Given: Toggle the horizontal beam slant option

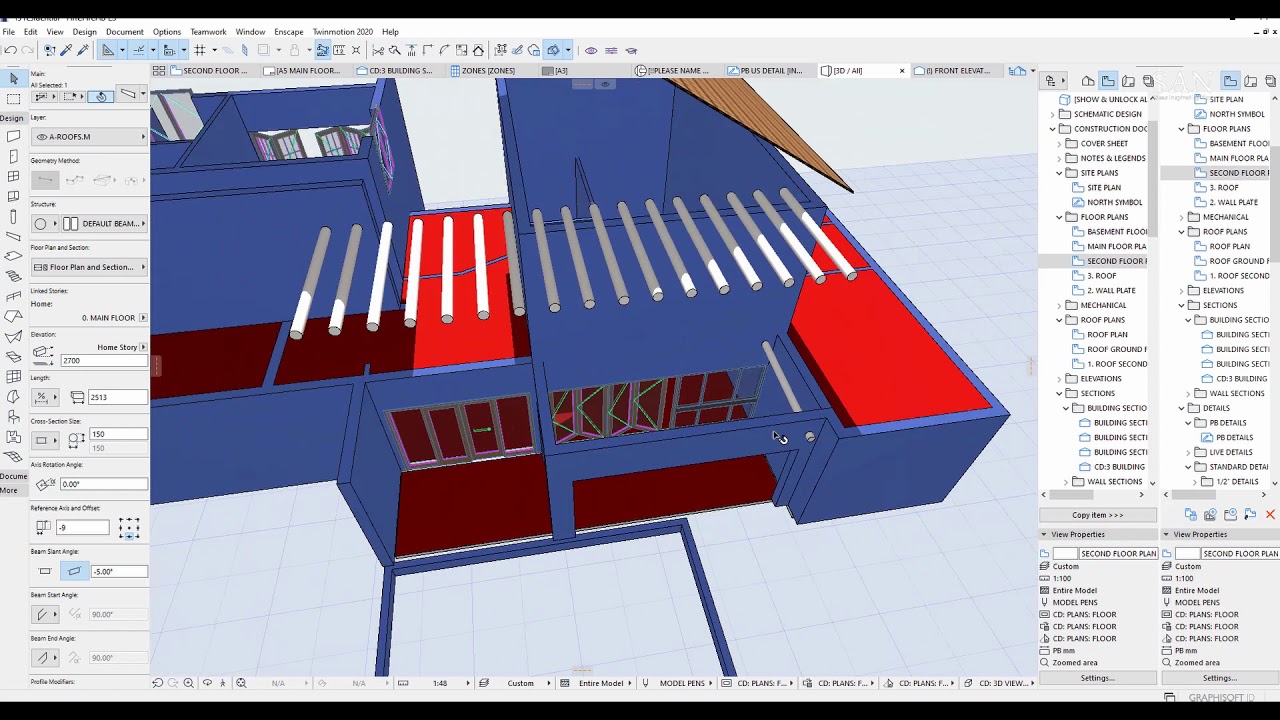Looking at the screenshot, I should pos(45,571).
